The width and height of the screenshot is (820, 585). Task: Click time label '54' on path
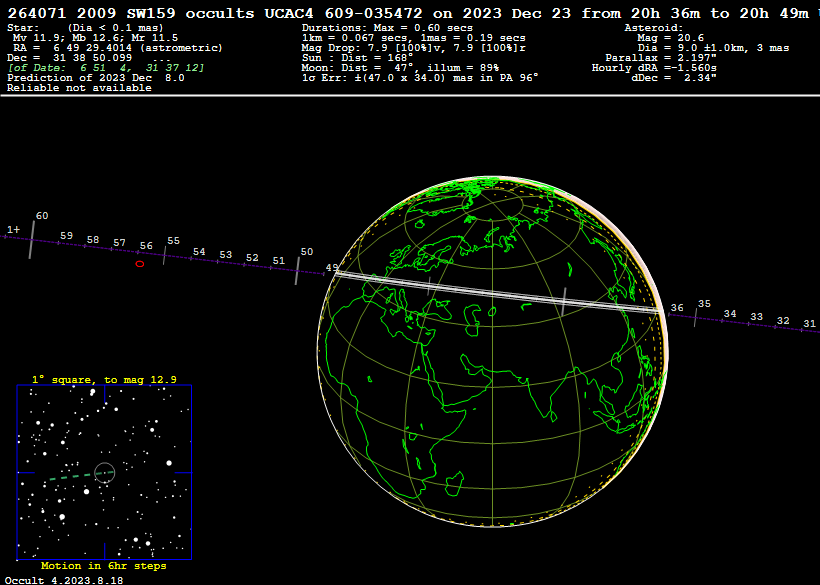click(x=199, y=251)
